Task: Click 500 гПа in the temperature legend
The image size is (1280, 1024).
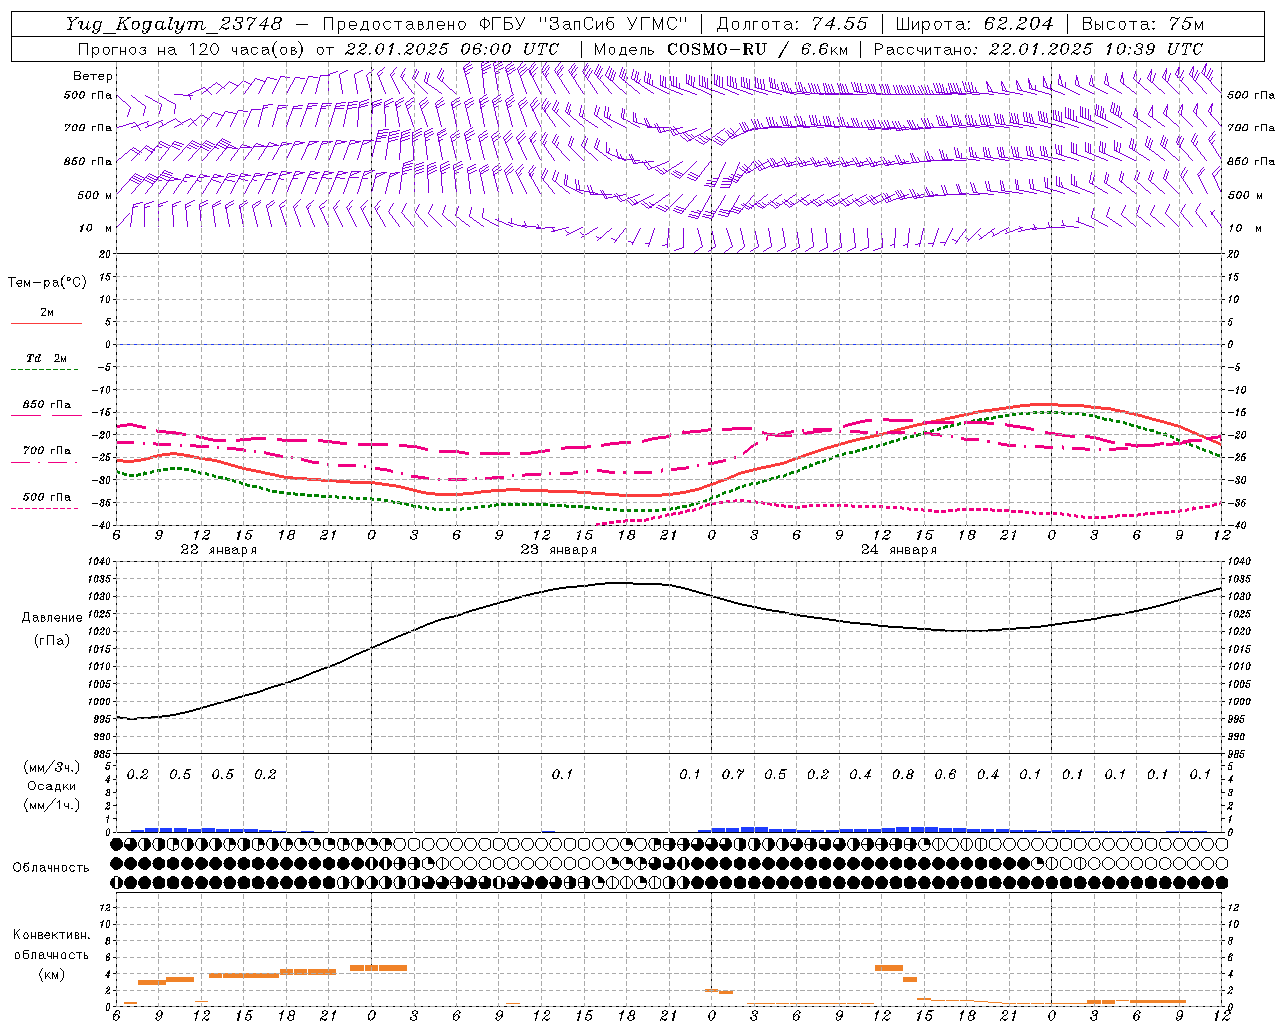Action: click(x=47, y=497)
